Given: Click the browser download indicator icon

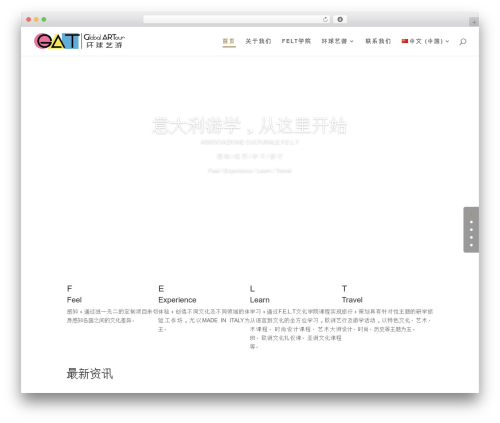Looking at the screenshot, I should point(340,19).
